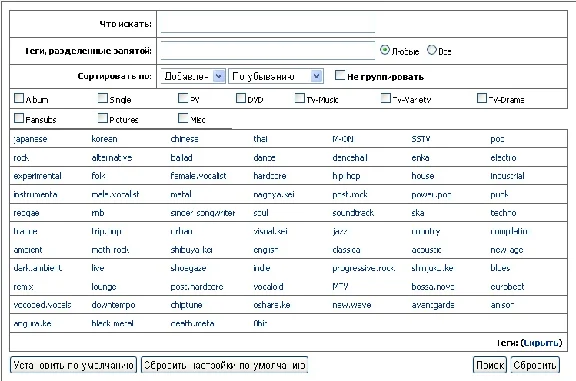
Task: Focus the comma-separated tags input field
Action: click(268, 51)
